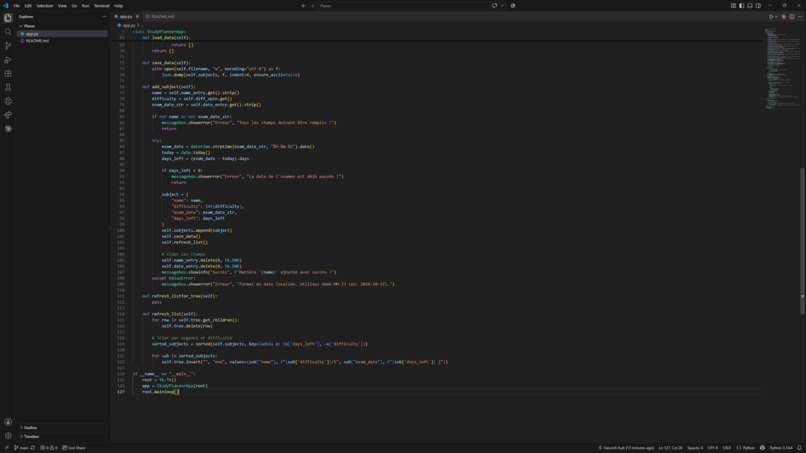
Task: Click the synchronize changes icon in status bar
Action: pyautogui.click(x=33, y=448)
